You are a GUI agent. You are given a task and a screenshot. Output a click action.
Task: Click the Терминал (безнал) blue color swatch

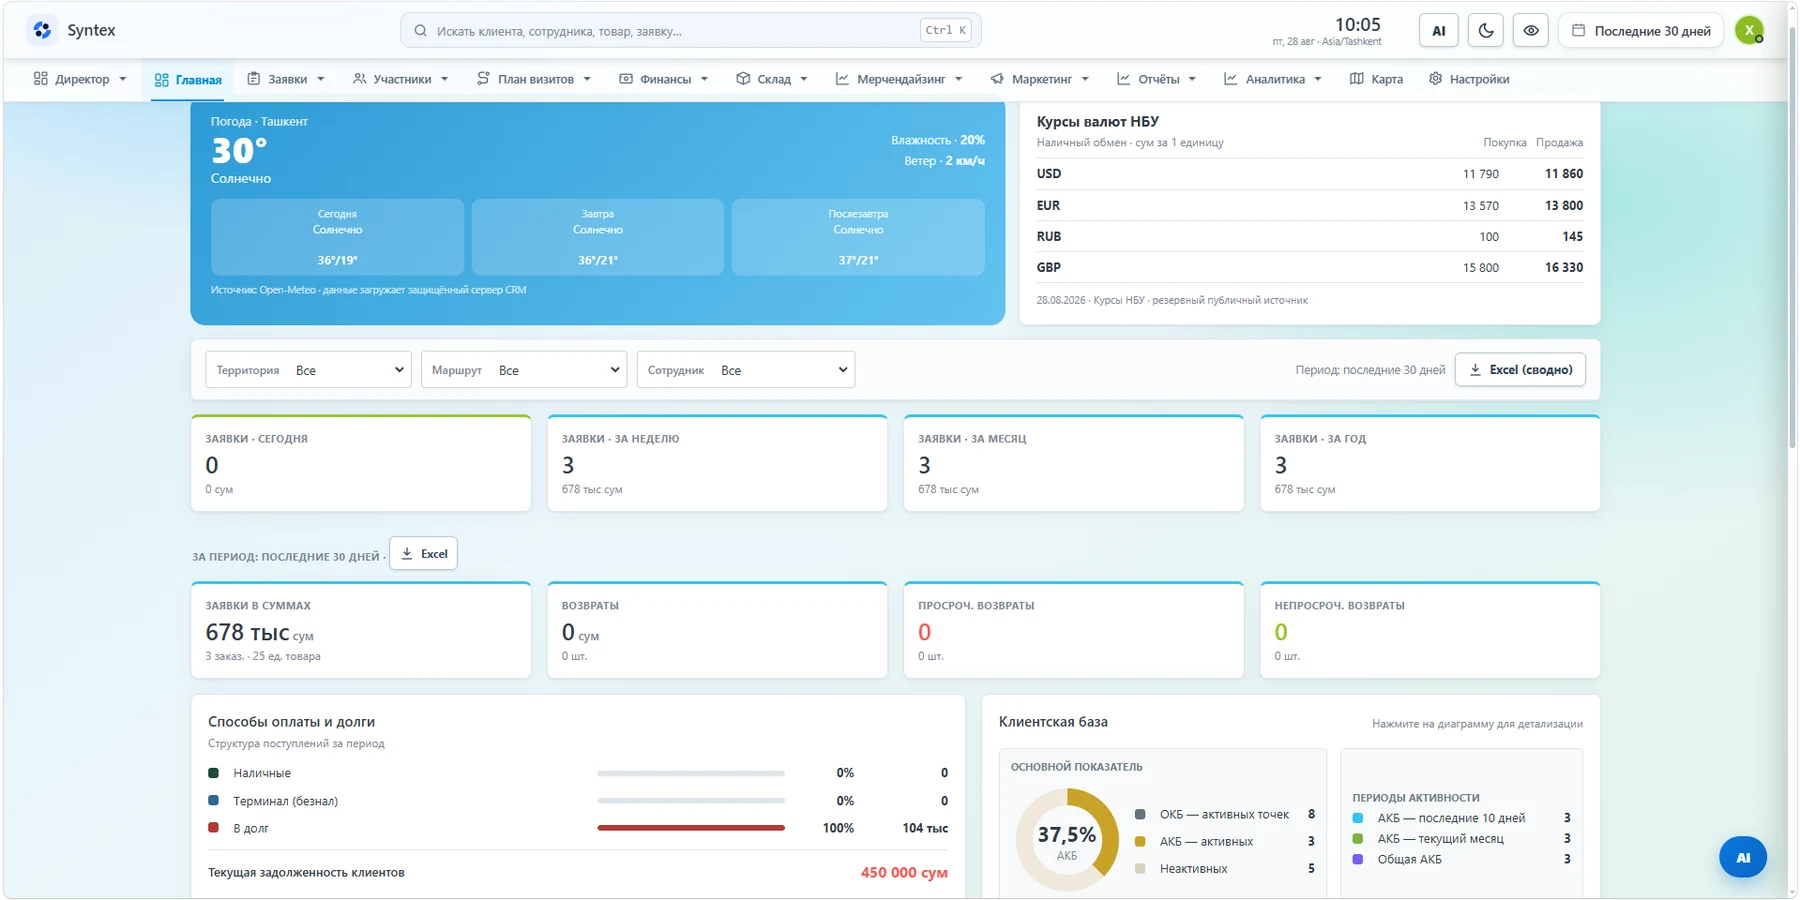pyautogui.click(x=213, y=800)
